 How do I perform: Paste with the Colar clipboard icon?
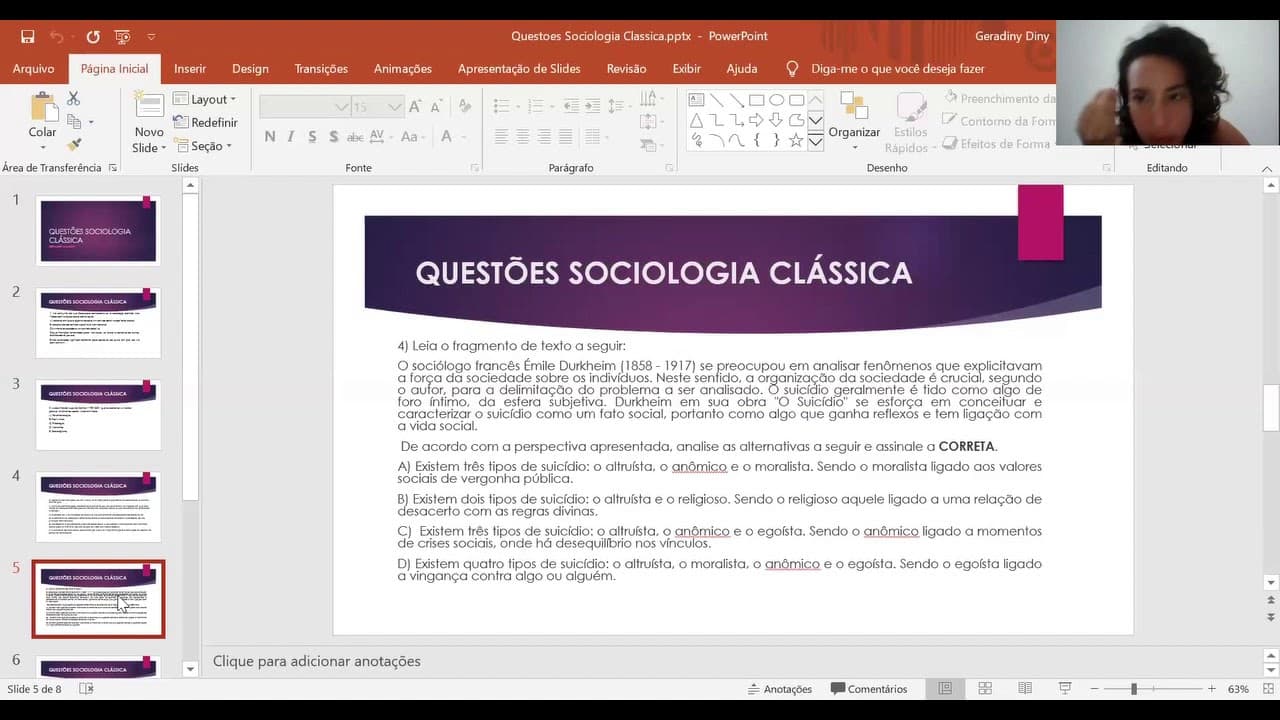tap(43, 108)
